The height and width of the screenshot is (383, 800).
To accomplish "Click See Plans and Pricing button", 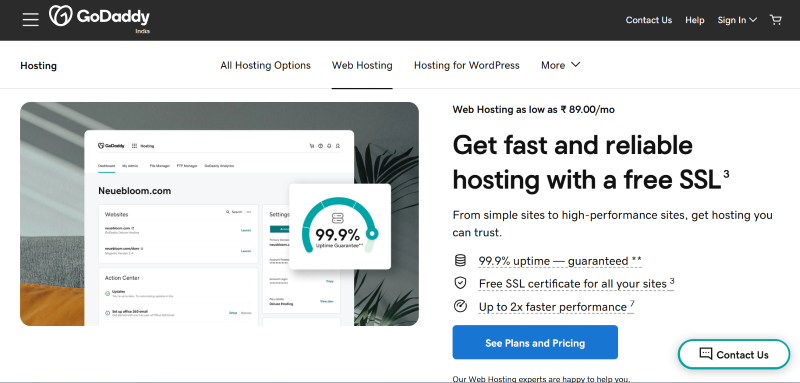I will tap(535, 343).
